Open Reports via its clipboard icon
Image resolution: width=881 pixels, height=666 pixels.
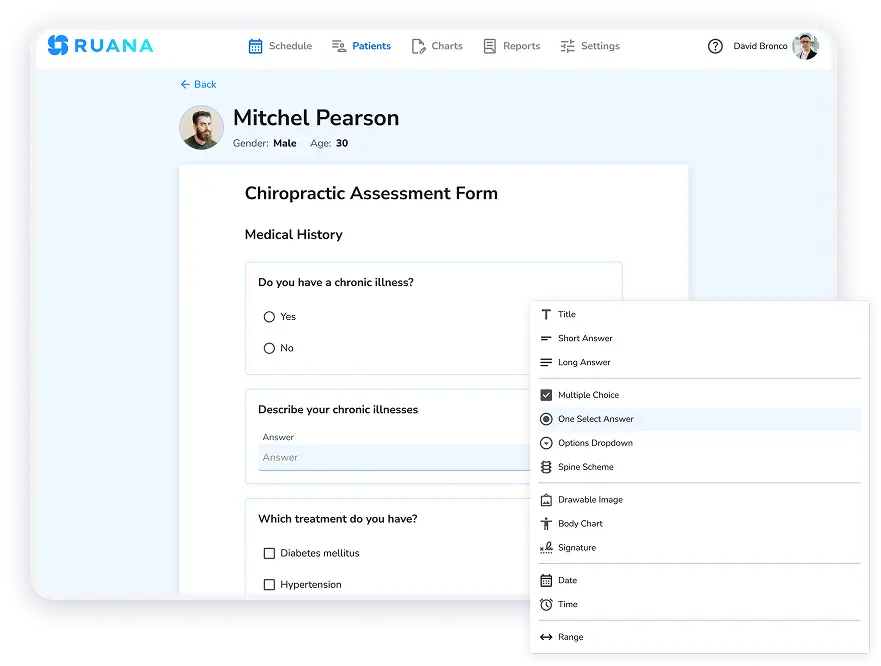(x=489, y=46)
